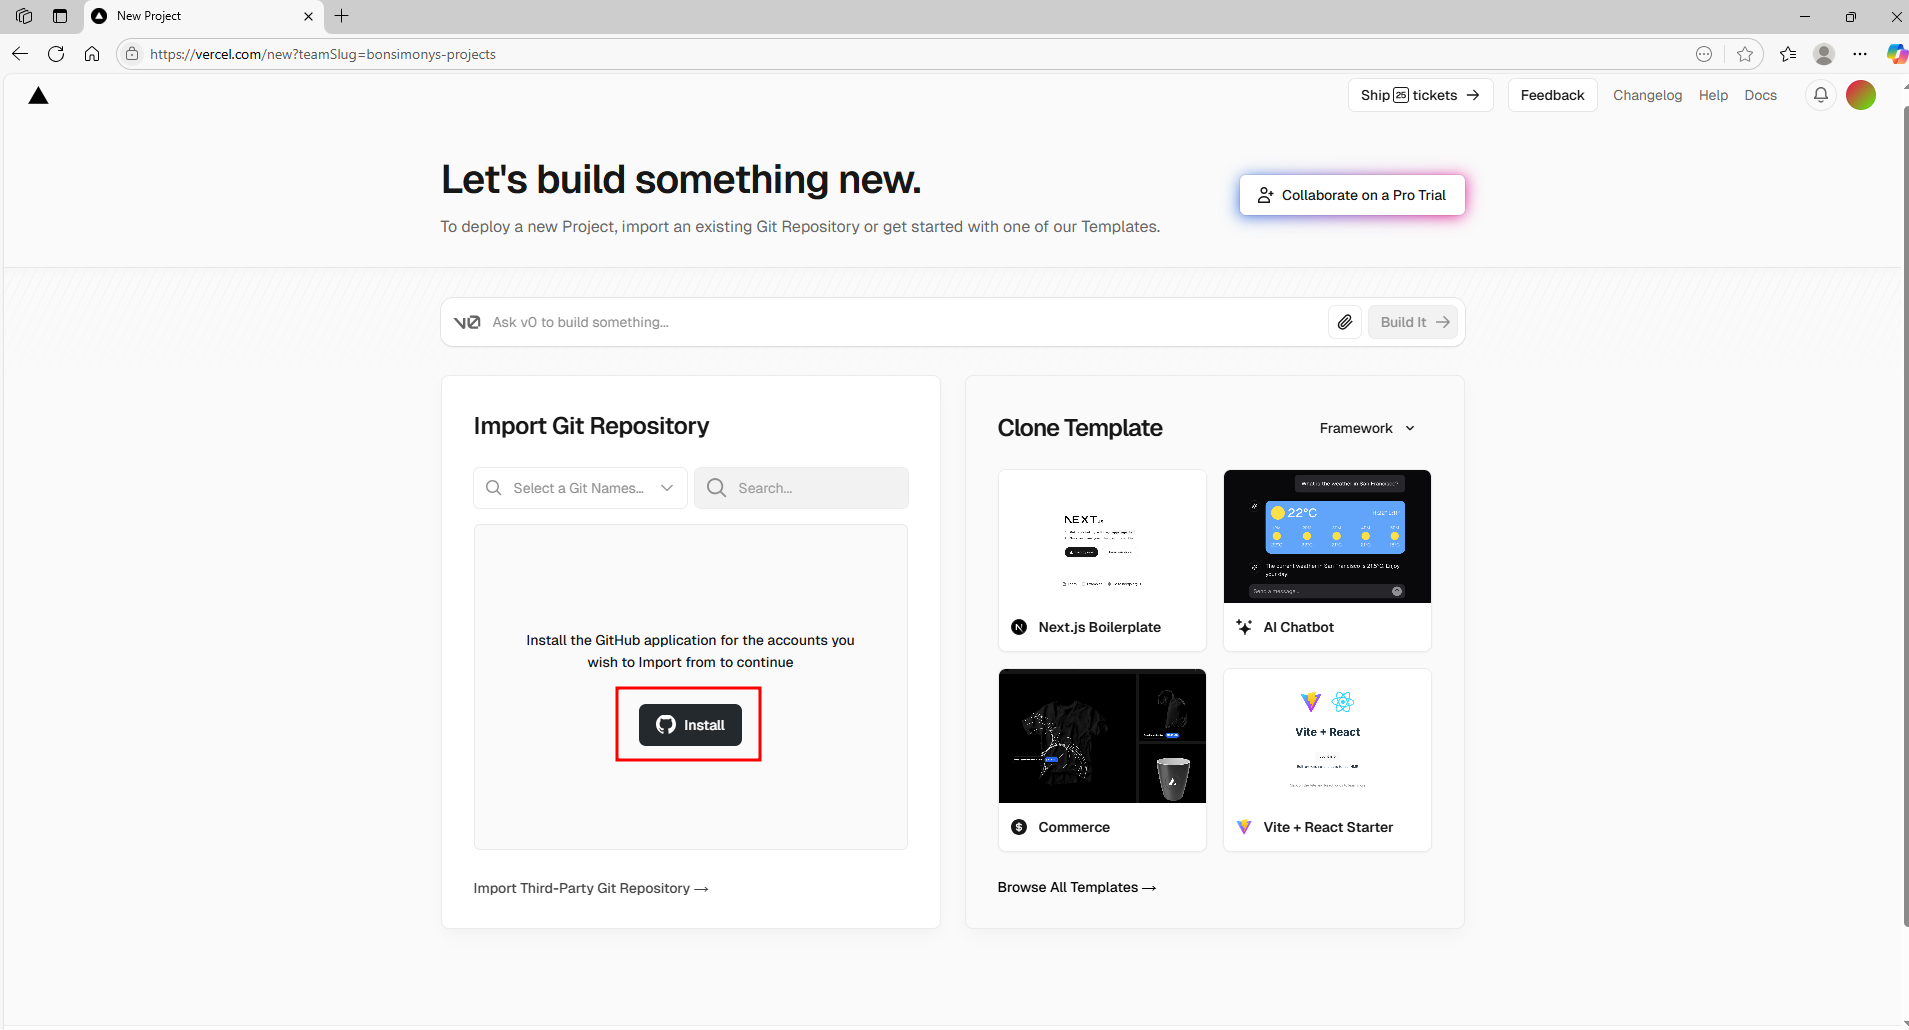Open the Changelog link
1909x1030 pixels.
tap(1647, 95)
